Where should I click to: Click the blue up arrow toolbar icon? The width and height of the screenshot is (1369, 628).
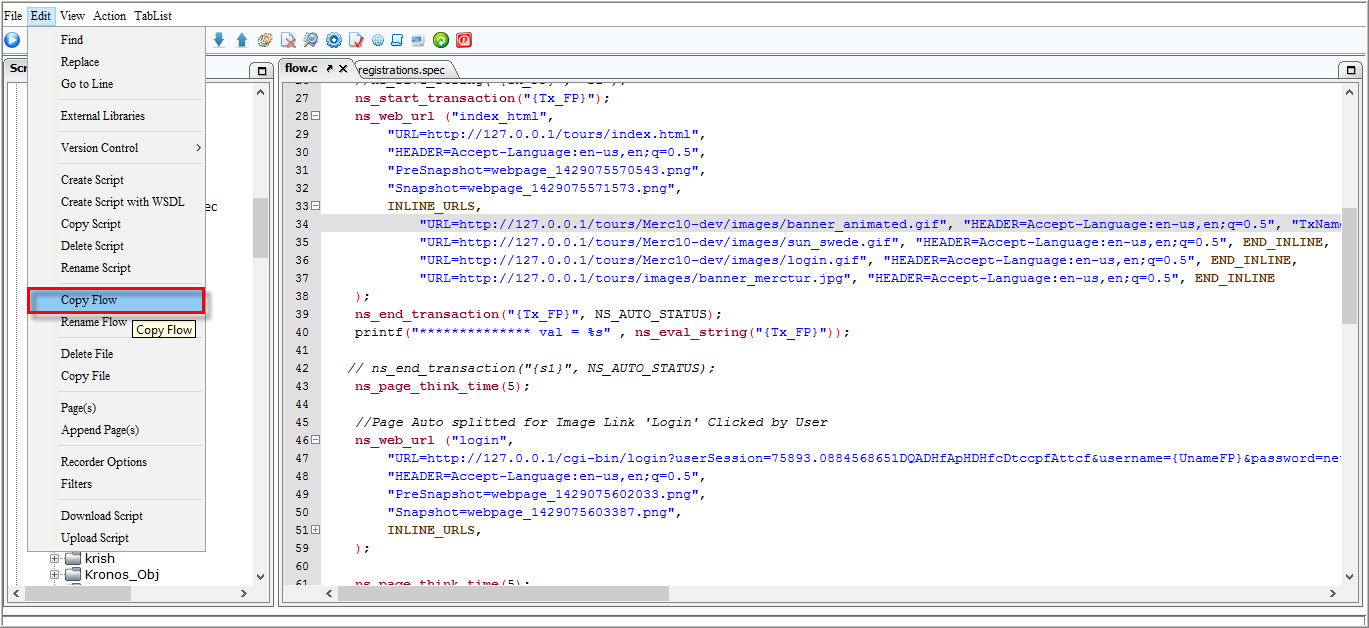241,40
